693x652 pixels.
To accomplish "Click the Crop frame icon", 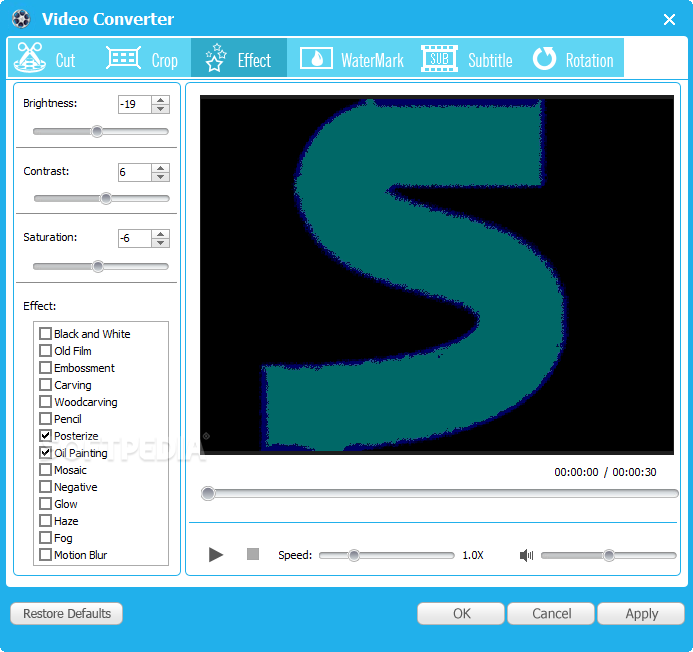I will coord(123,57).
